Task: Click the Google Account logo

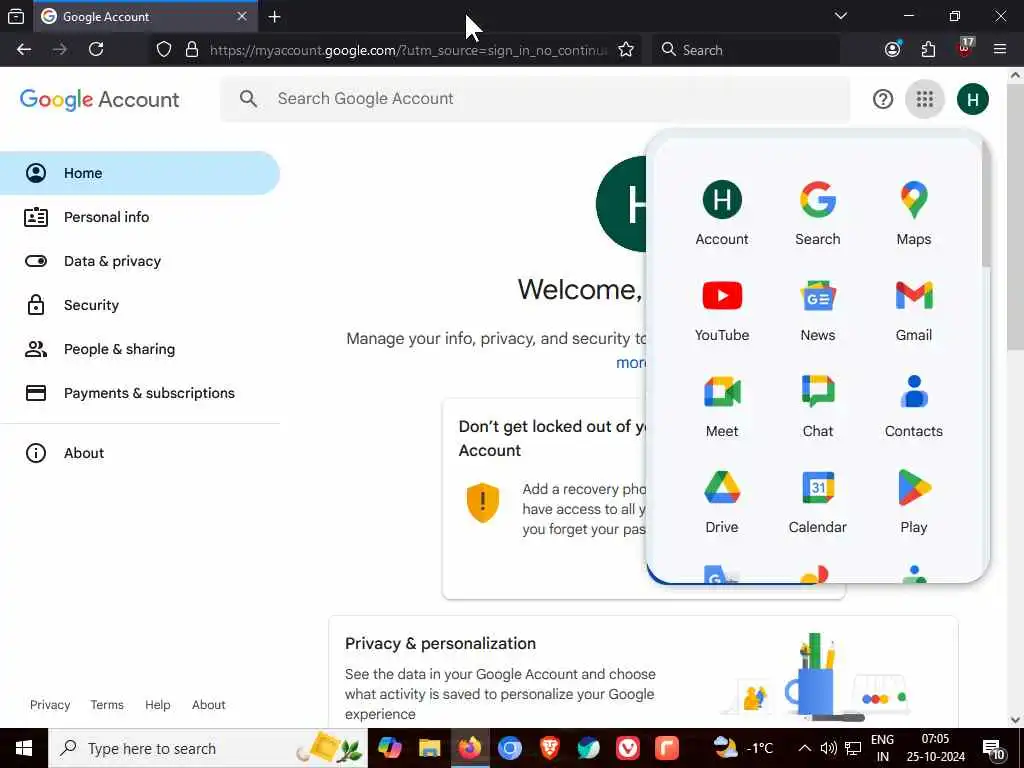Action: [x=99, y=100]
